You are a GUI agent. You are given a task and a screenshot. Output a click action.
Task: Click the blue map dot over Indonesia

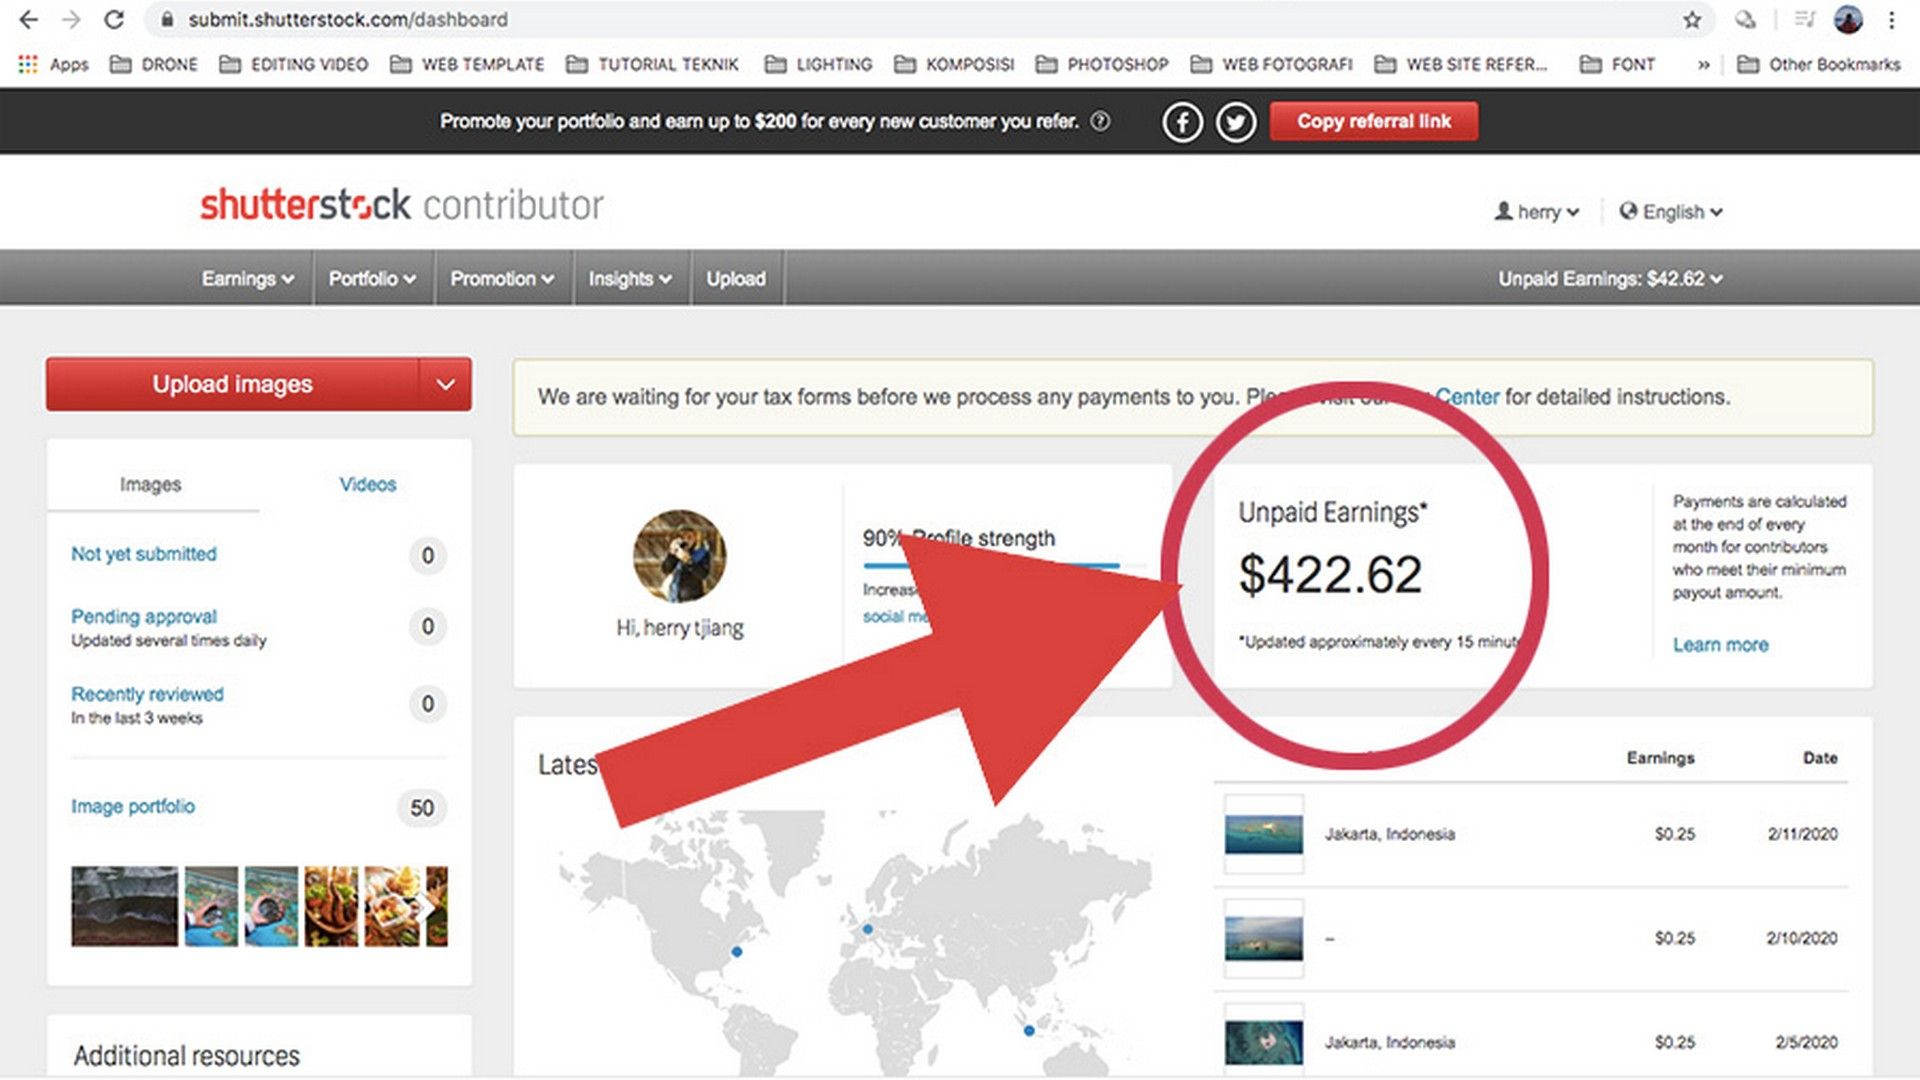coord(1029,1031)
